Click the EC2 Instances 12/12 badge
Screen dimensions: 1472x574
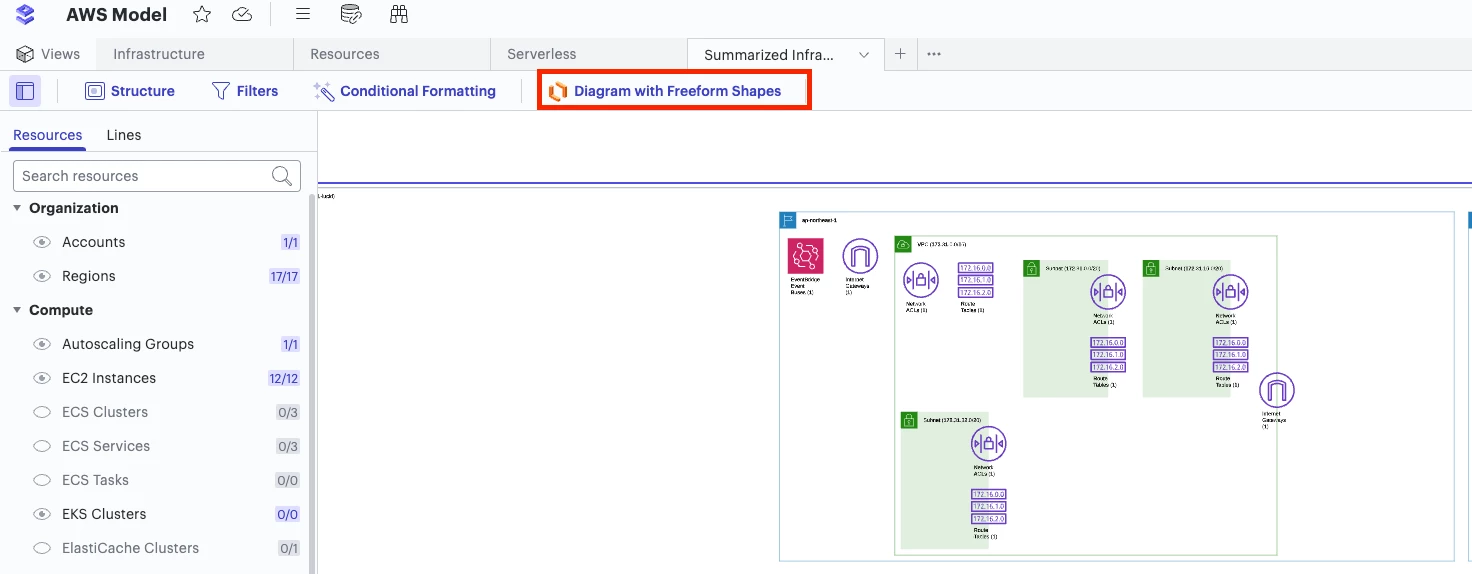284,378
